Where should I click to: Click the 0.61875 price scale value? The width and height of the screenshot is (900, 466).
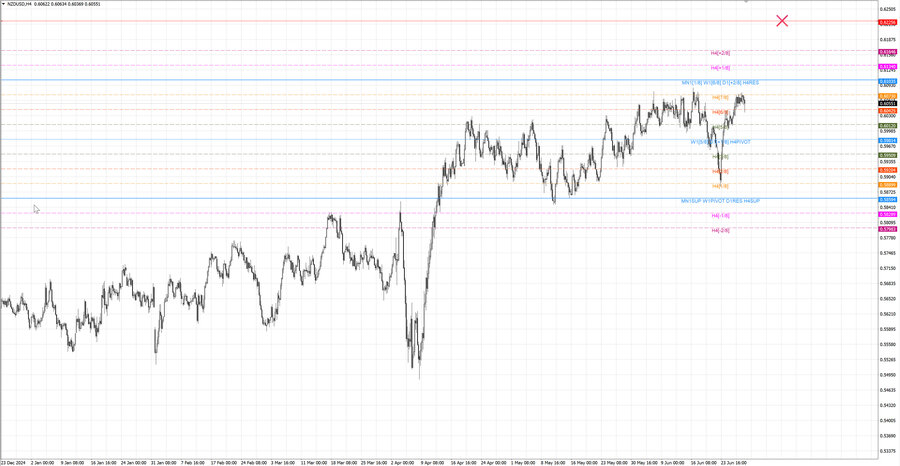pos(887,40)
